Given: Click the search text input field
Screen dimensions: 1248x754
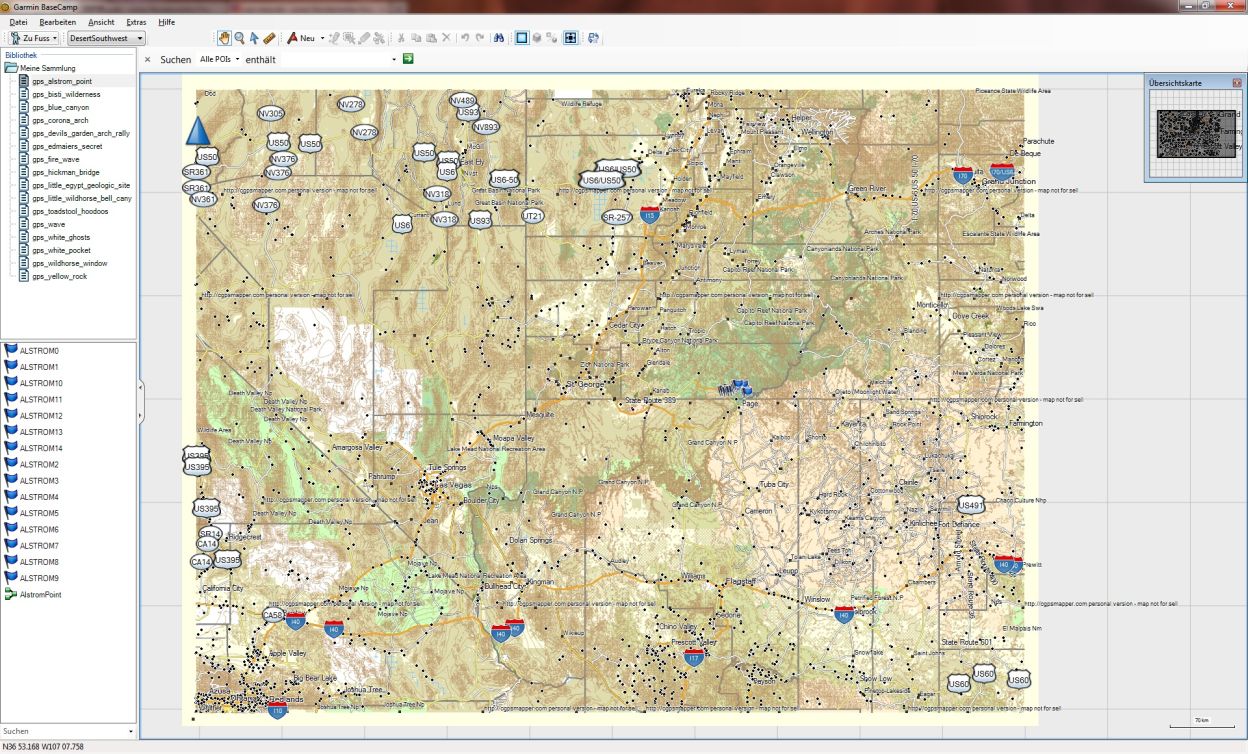Looking at the screenshot, I should (340, 59).
